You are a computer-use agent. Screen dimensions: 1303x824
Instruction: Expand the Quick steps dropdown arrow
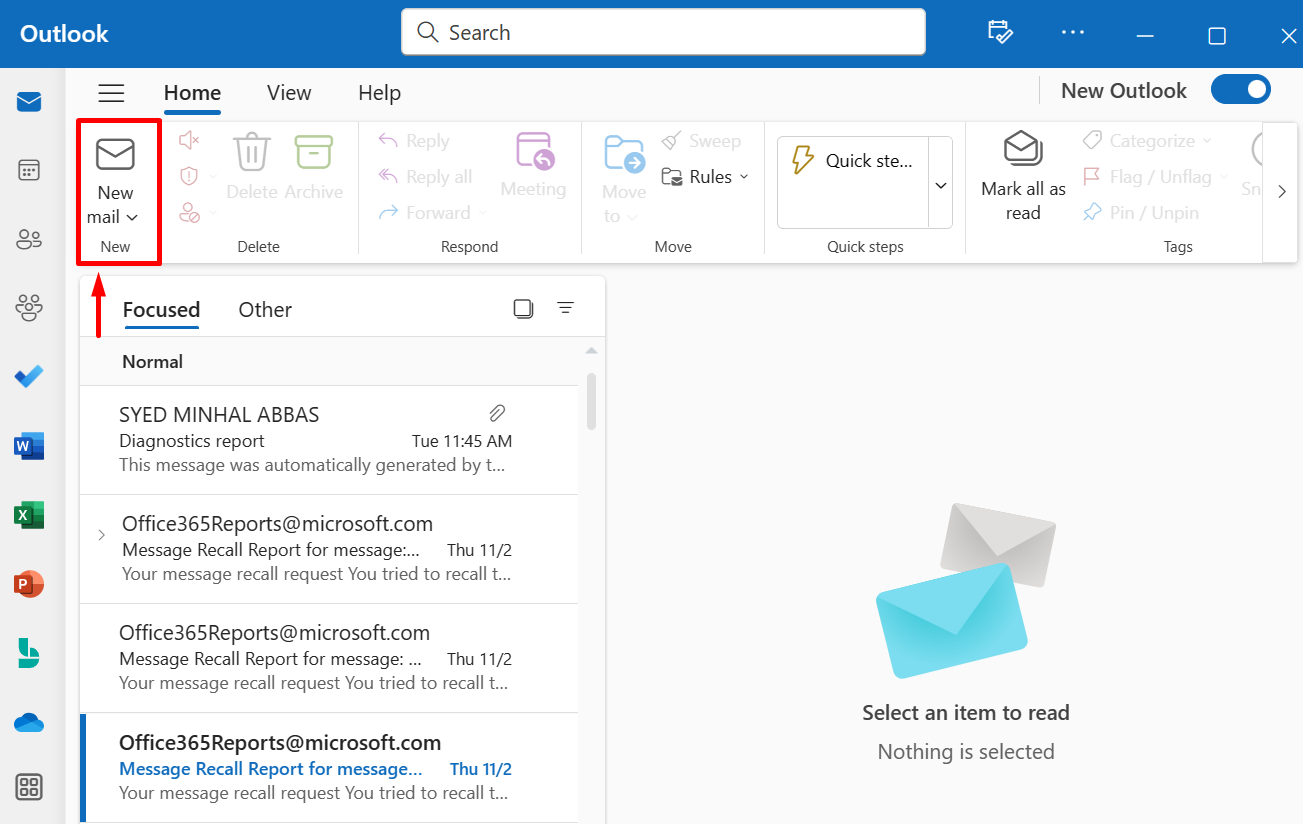coord(940,185)
